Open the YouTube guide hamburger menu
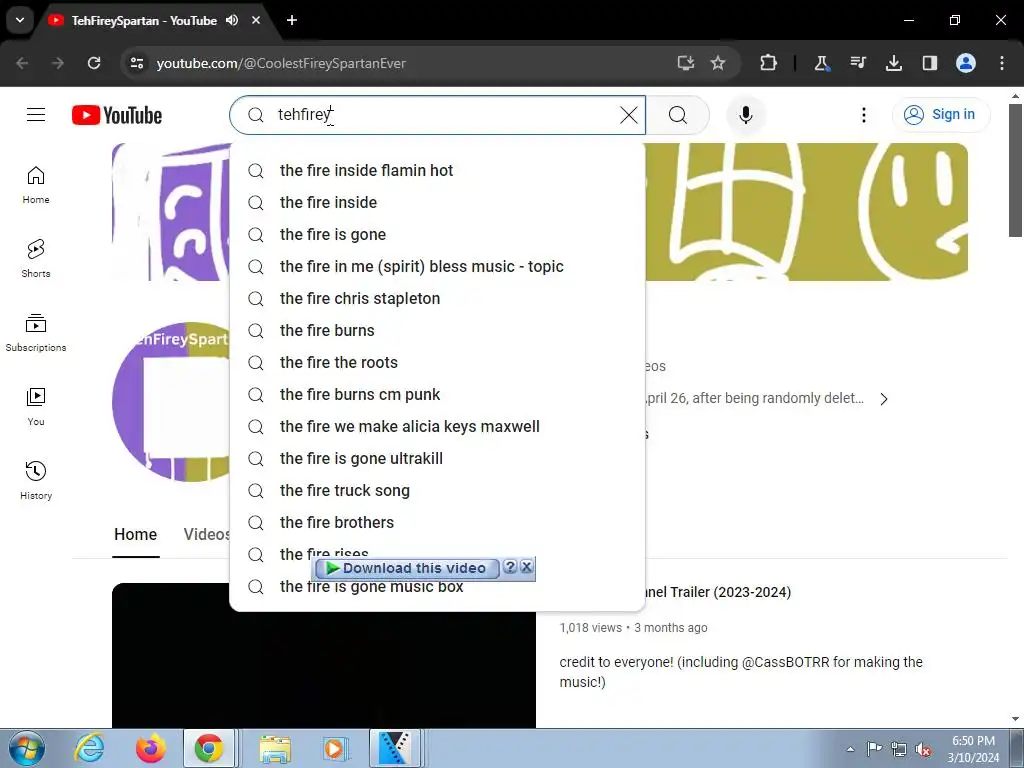This screenshot has width=1024, height=768. 36,115
